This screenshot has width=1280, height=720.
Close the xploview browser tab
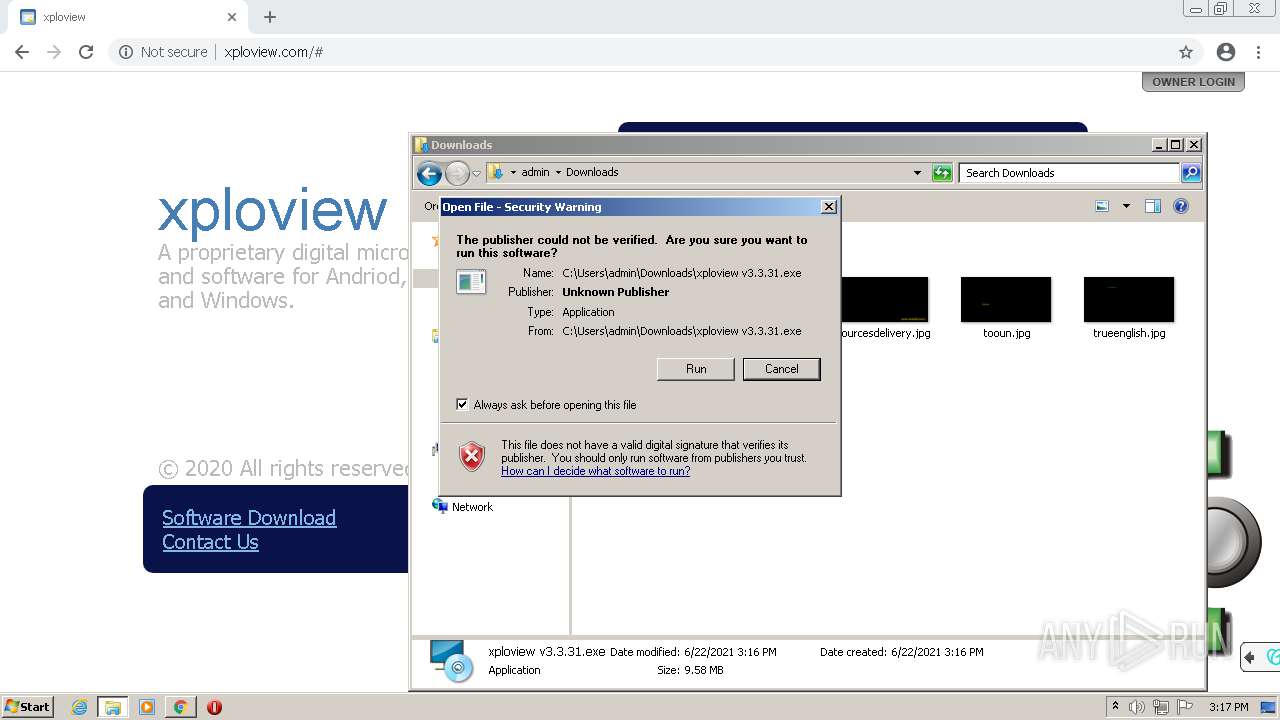click(x=232, y=17)
